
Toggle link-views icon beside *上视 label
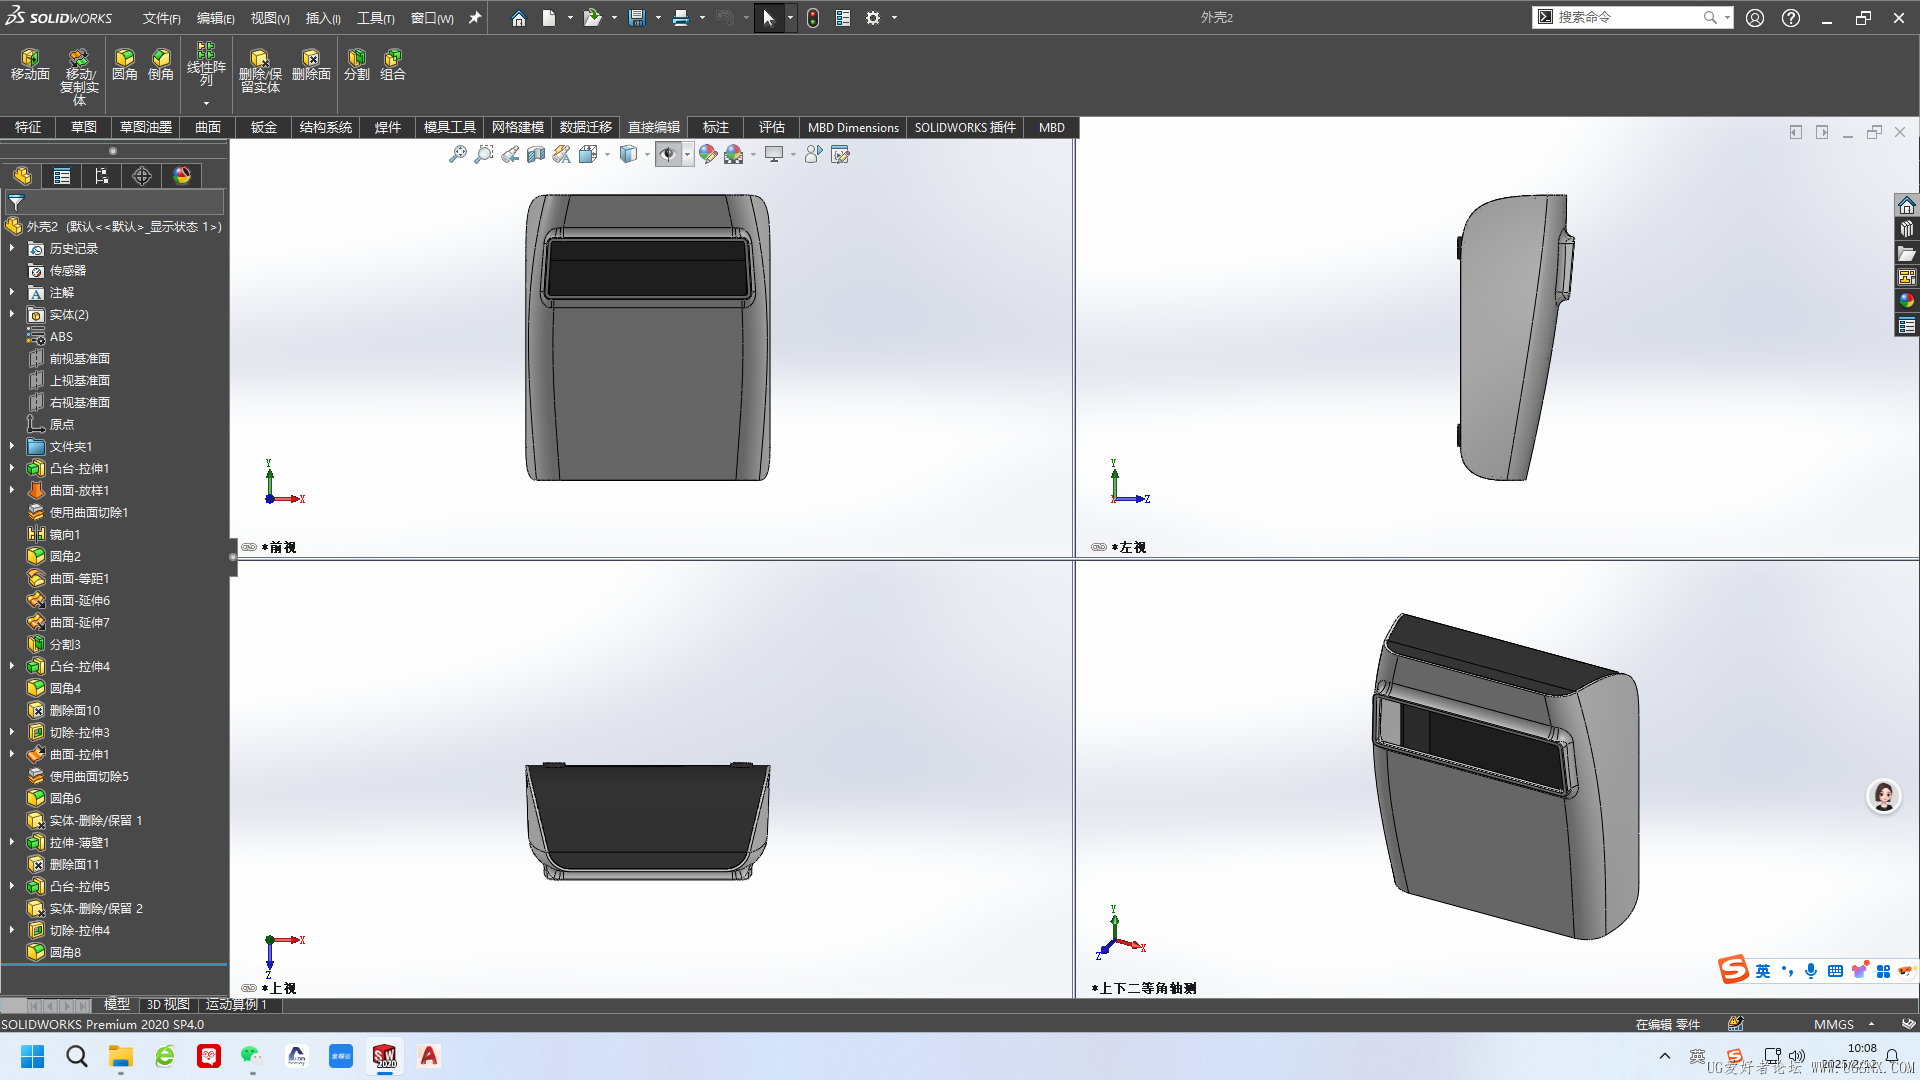tap(249, 988)
